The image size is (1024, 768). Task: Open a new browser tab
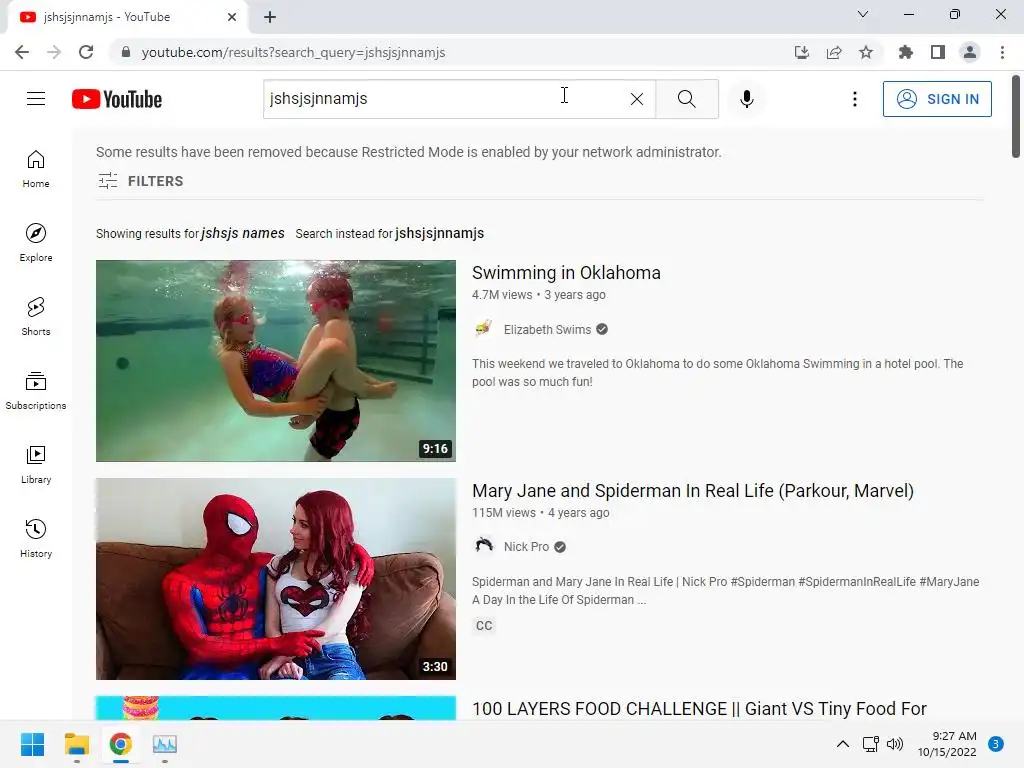point(270,17)
